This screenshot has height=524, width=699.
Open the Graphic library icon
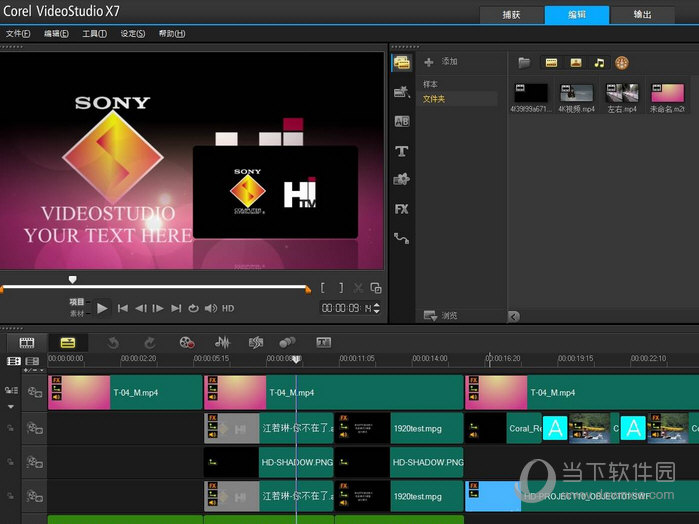pyautogui.click(x=402, y=180)
